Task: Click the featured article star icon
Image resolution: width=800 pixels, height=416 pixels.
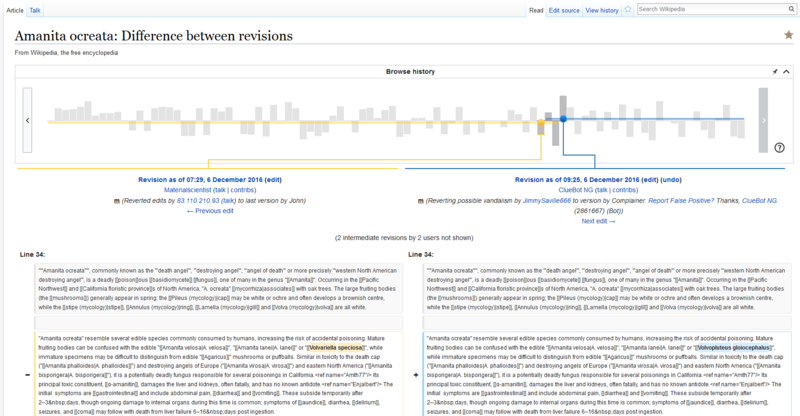Action: [788, 35]
